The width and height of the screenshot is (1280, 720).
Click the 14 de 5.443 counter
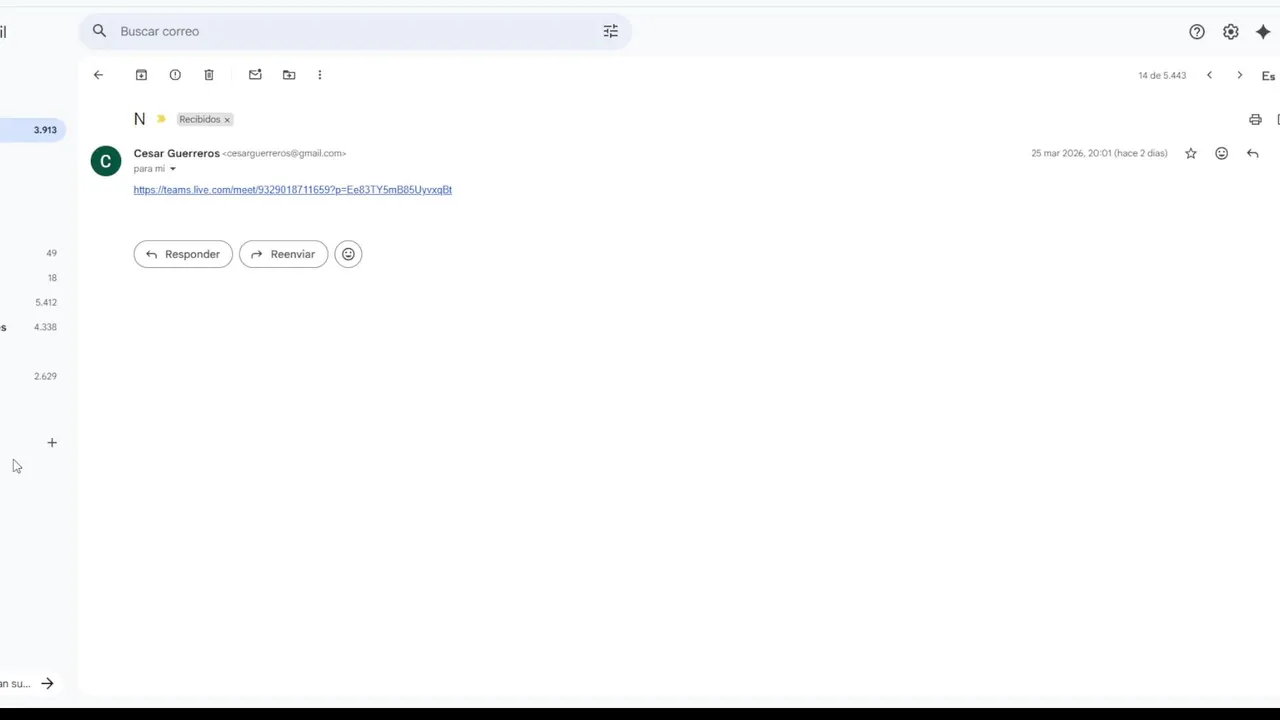(1162, 76)
